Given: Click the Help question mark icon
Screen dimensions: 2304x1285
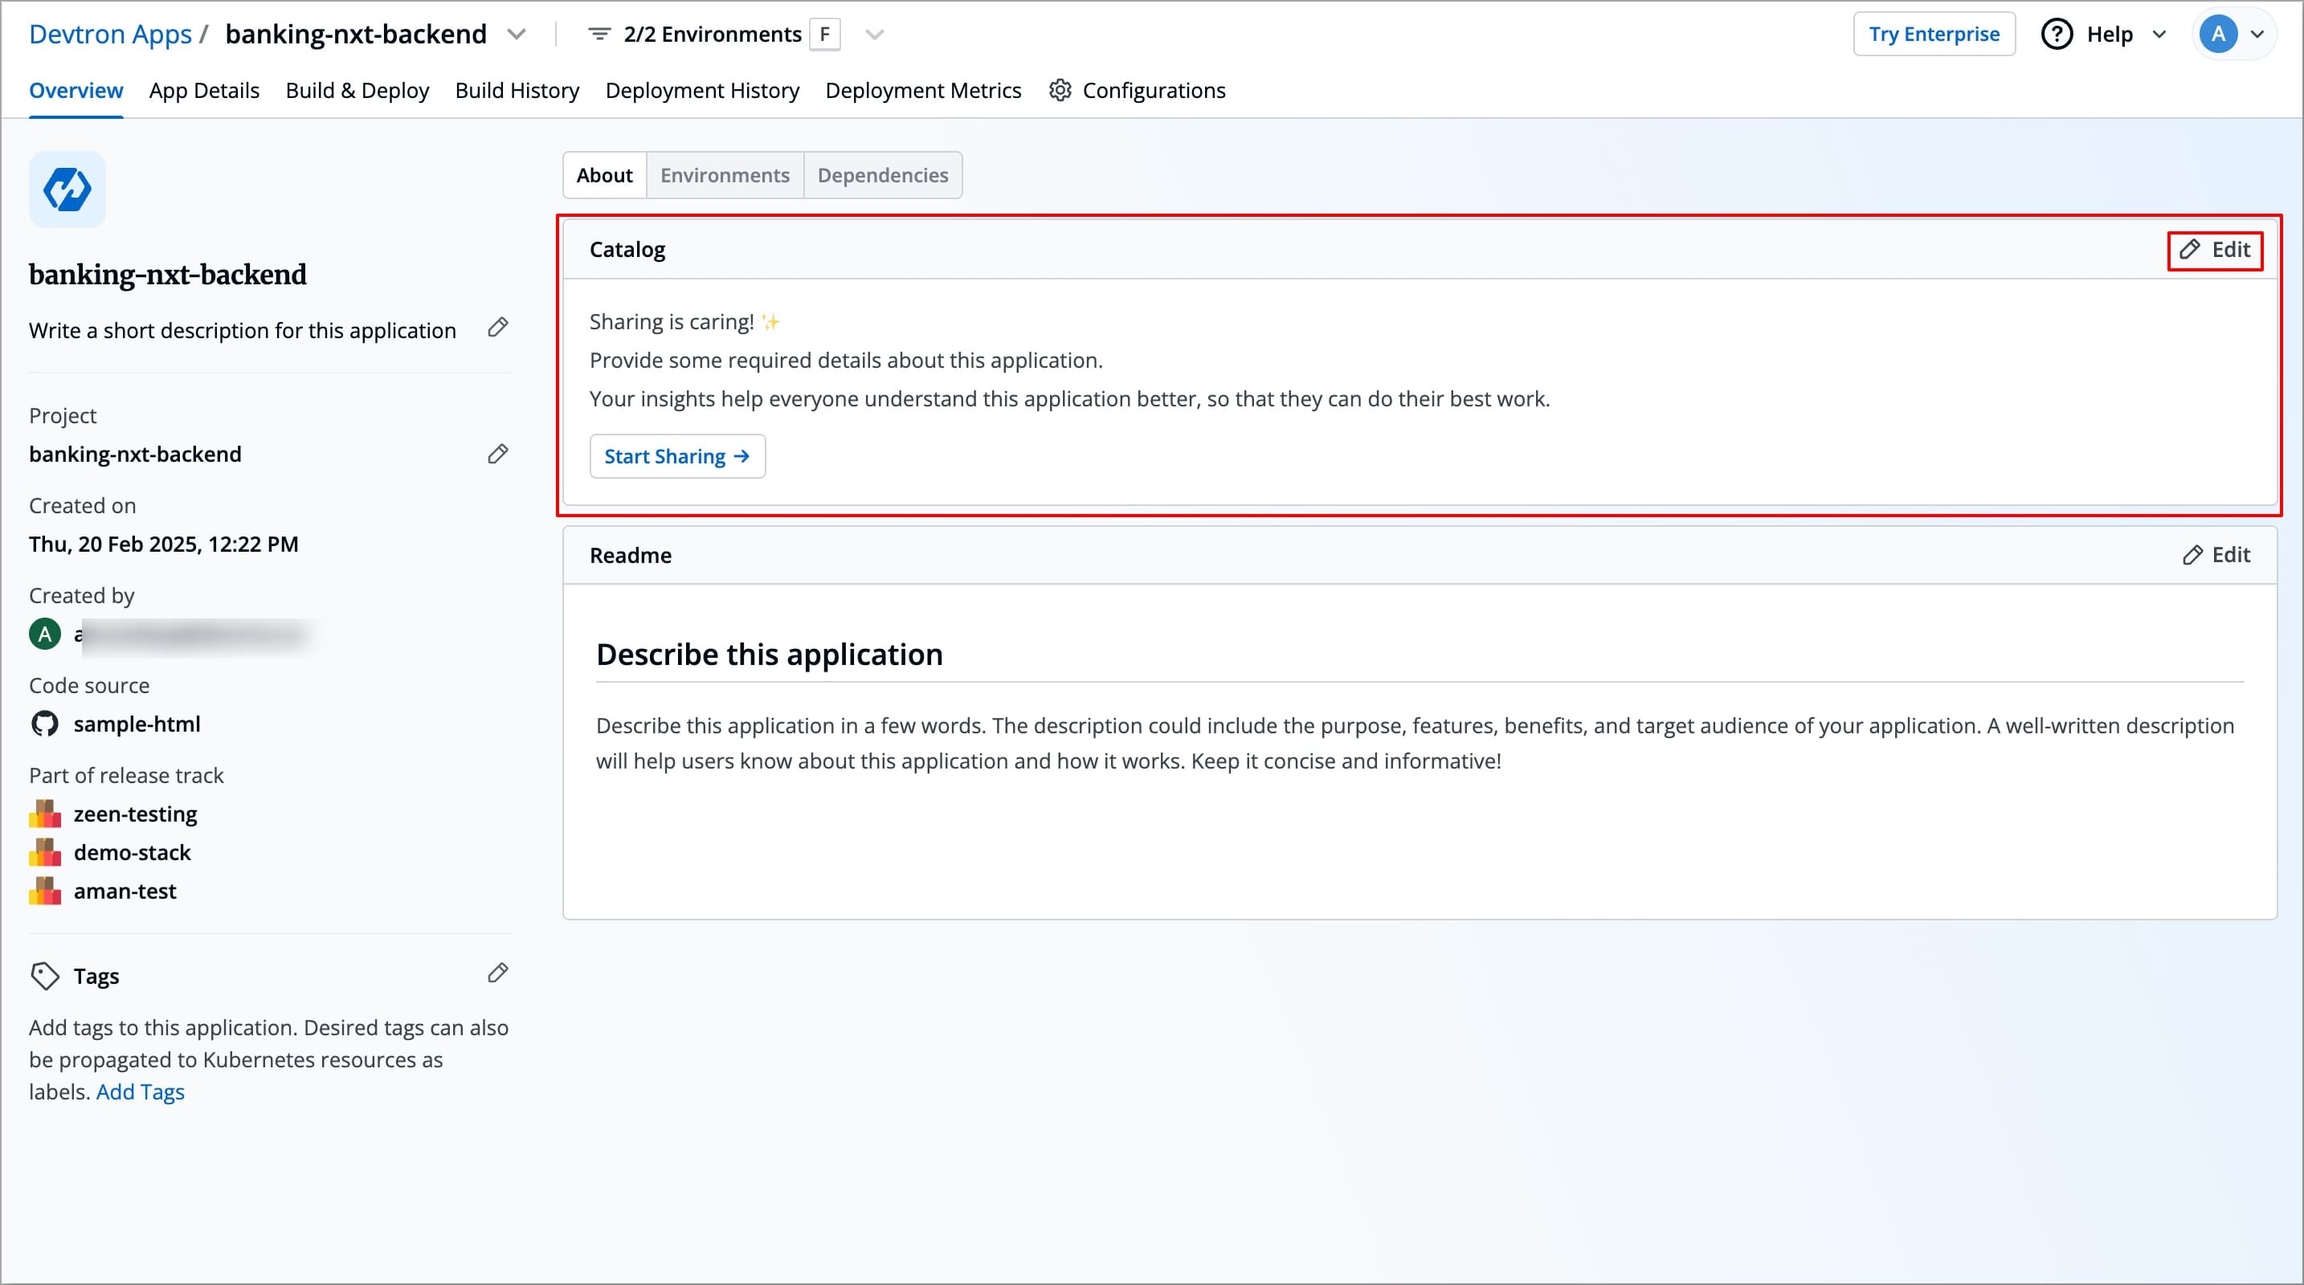Looking at the screenshot, I should point(2057,34).
